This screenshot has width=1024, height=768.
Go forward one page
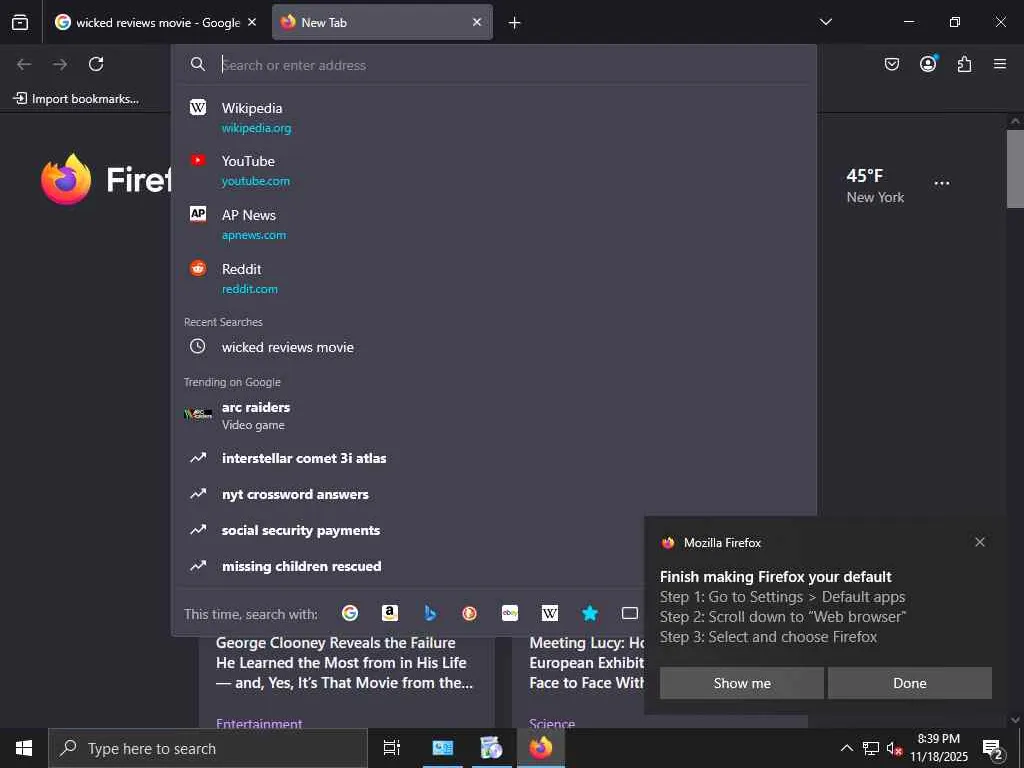(x=60, y=64)
